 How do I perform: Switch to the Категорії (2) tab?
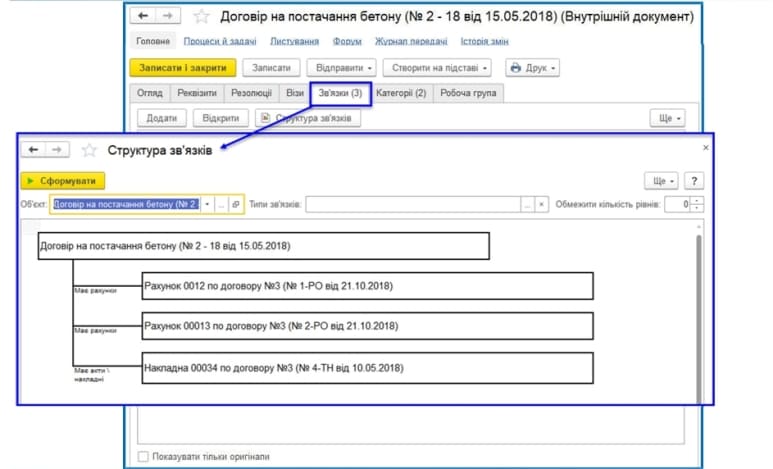coord(401,93)
